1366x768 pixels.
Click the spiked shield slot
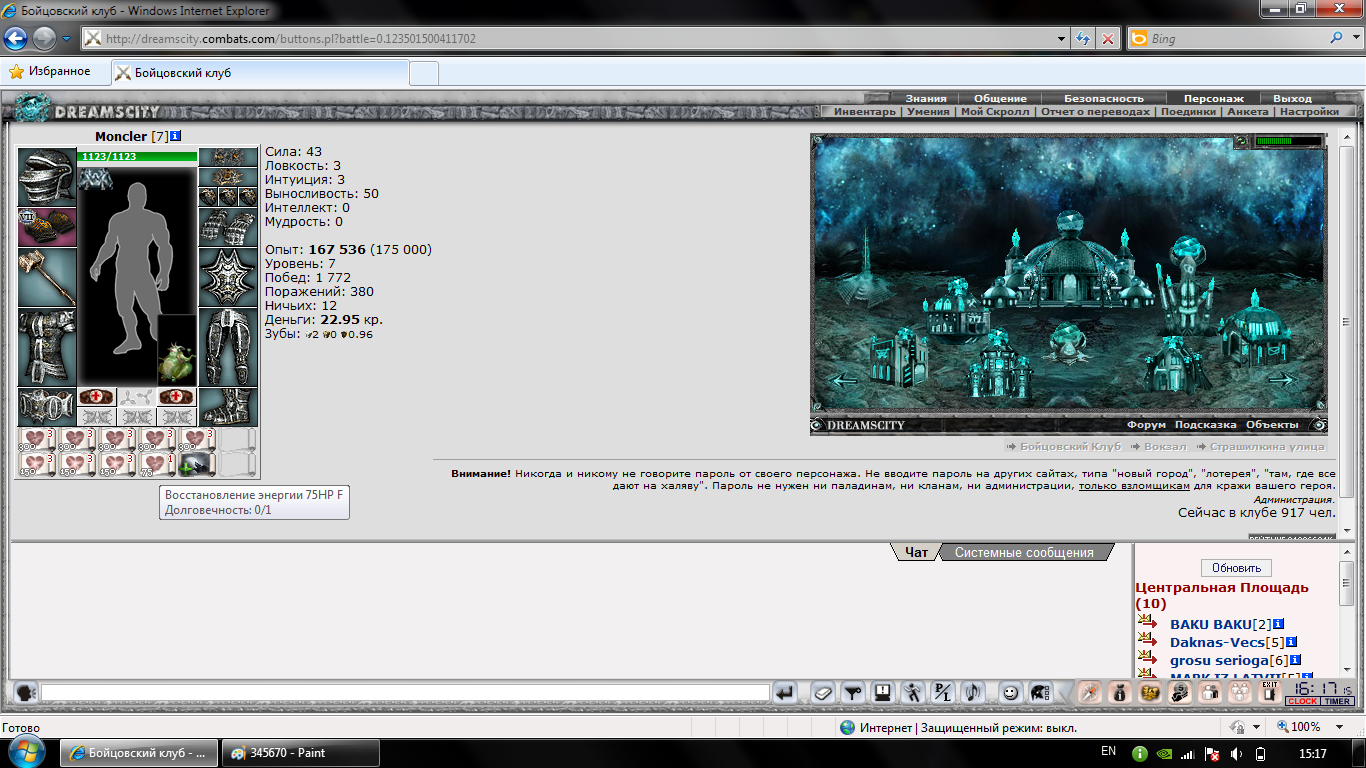(228, 277)
